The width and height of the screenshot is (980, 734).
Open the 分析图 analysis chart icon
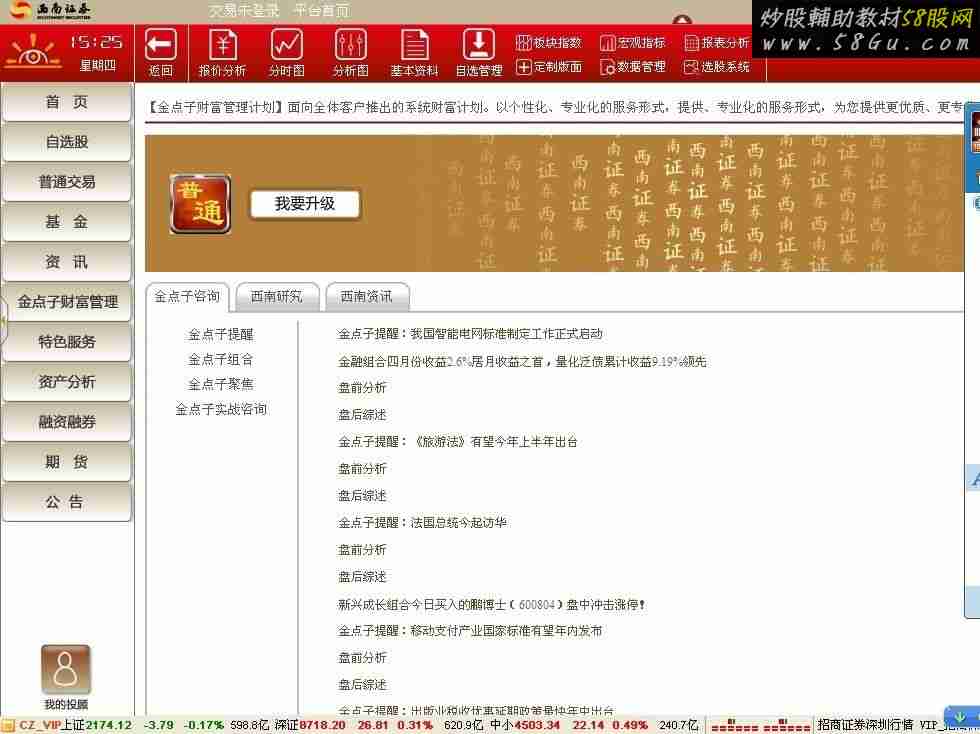pyautogui.click(x=351, y=46)
